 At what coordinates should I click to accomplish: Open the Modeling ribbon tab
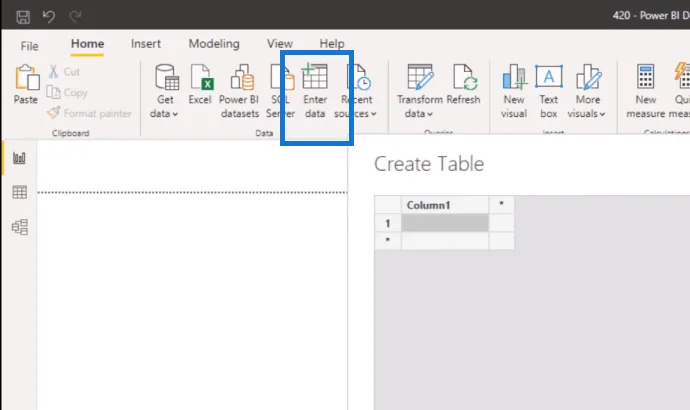(214, 44)
